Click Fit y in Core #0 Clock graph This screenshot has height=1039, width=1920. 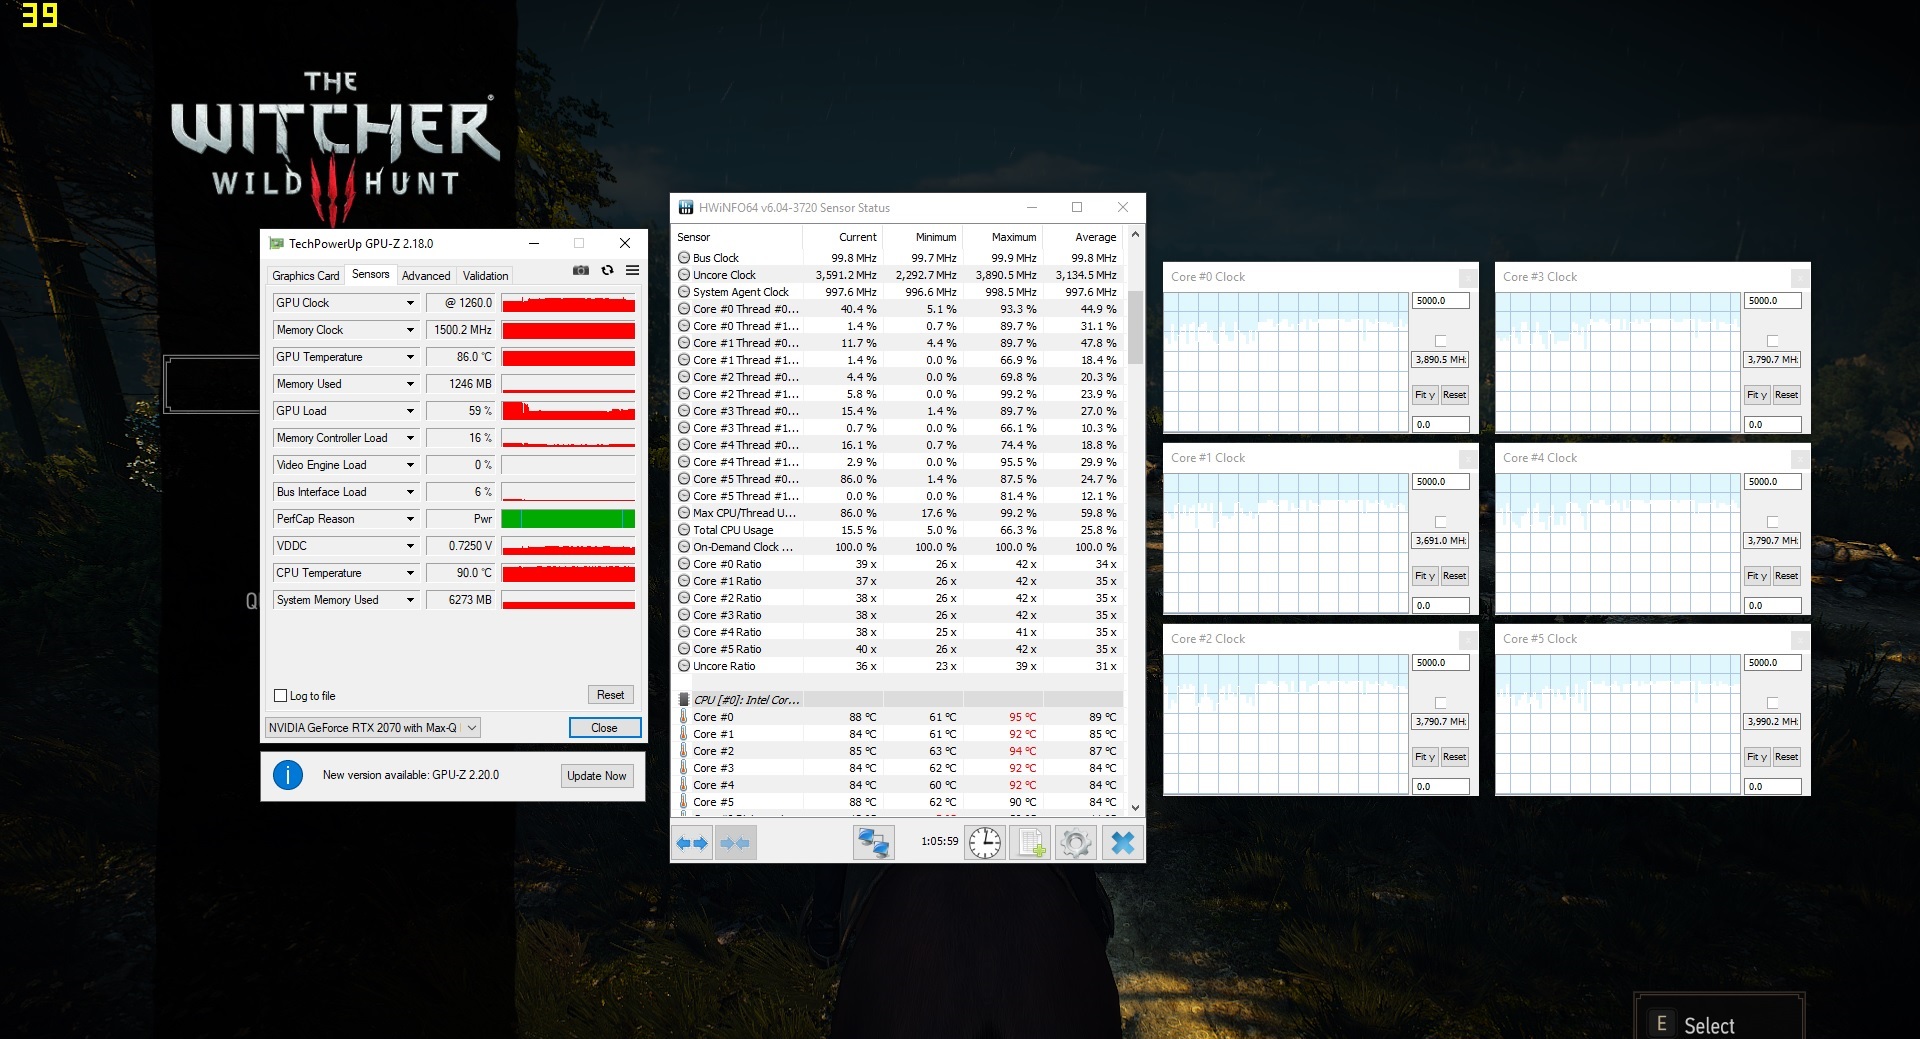(1425, 395)
